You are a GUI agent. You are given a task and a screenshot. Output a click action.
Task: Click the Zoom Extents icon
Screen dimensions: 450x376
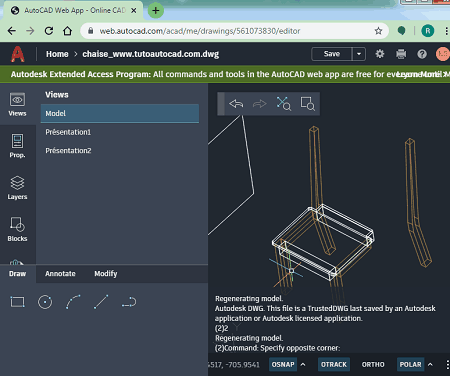coord(284,104)
